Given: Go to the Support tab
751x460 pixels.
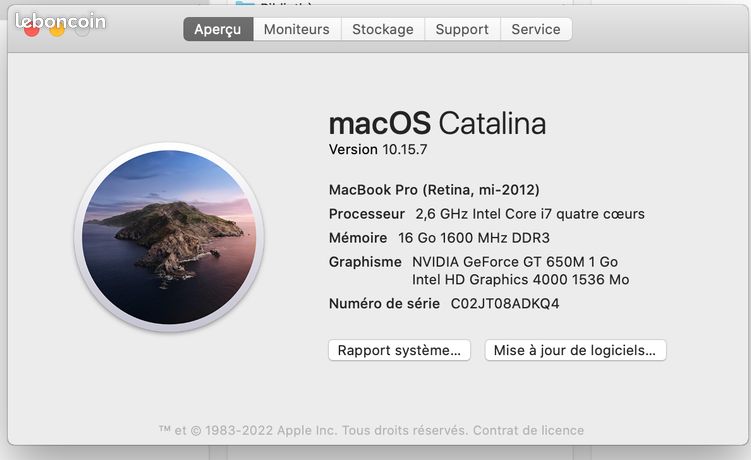Looking at the screenshot, I should pyautogui.click(x=462, y=29).
